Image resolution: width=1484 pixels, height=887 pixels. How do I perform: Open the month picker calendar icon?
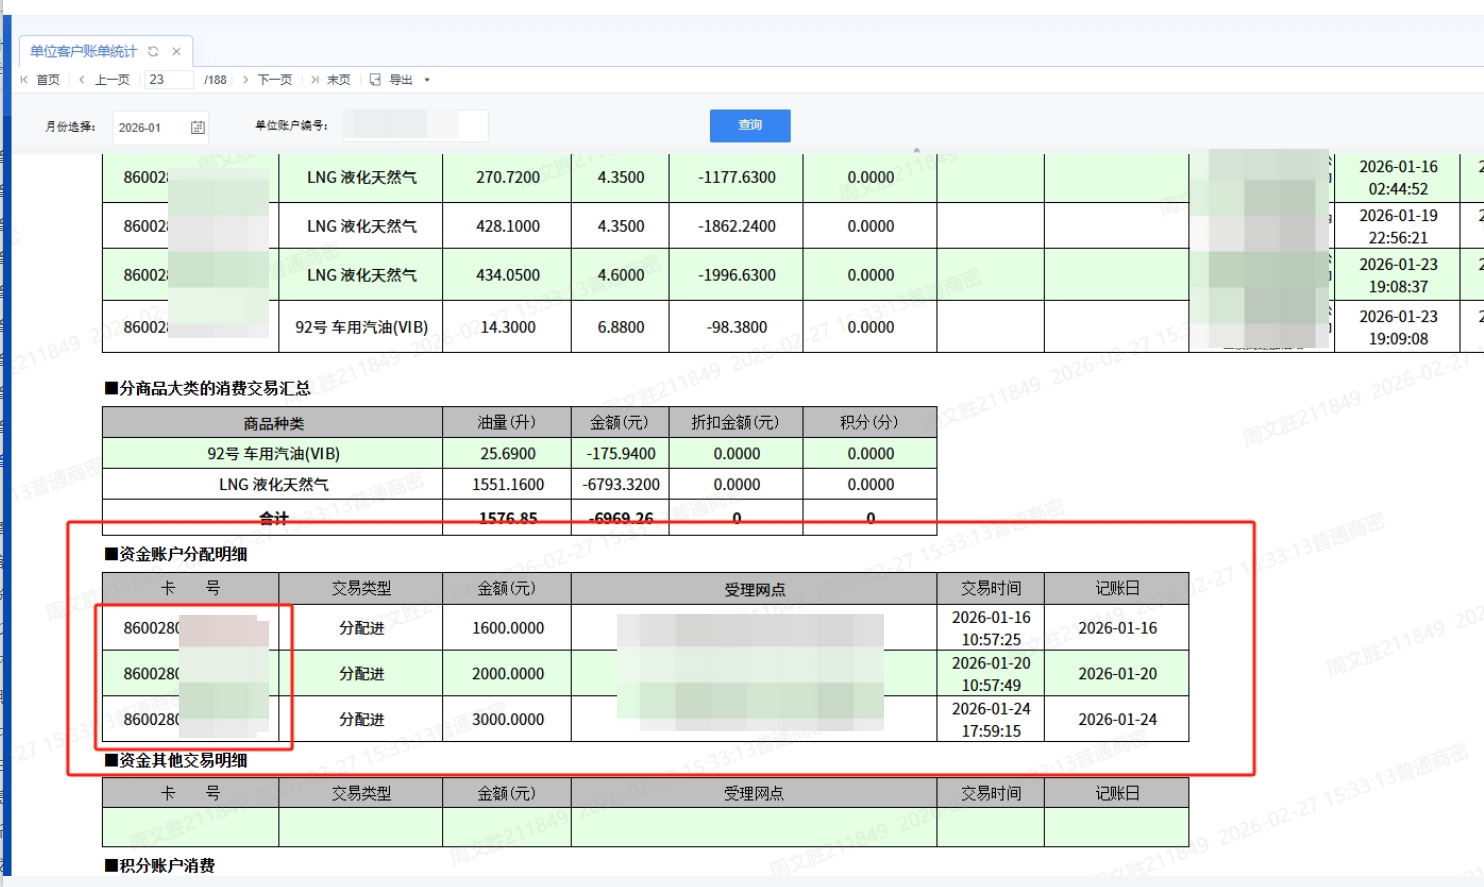(197, 127)
